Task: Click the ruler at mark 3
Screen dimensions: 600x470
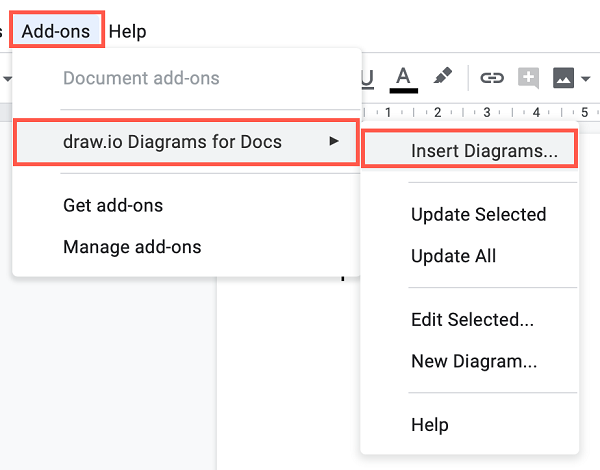Action: tap(487, 112)
